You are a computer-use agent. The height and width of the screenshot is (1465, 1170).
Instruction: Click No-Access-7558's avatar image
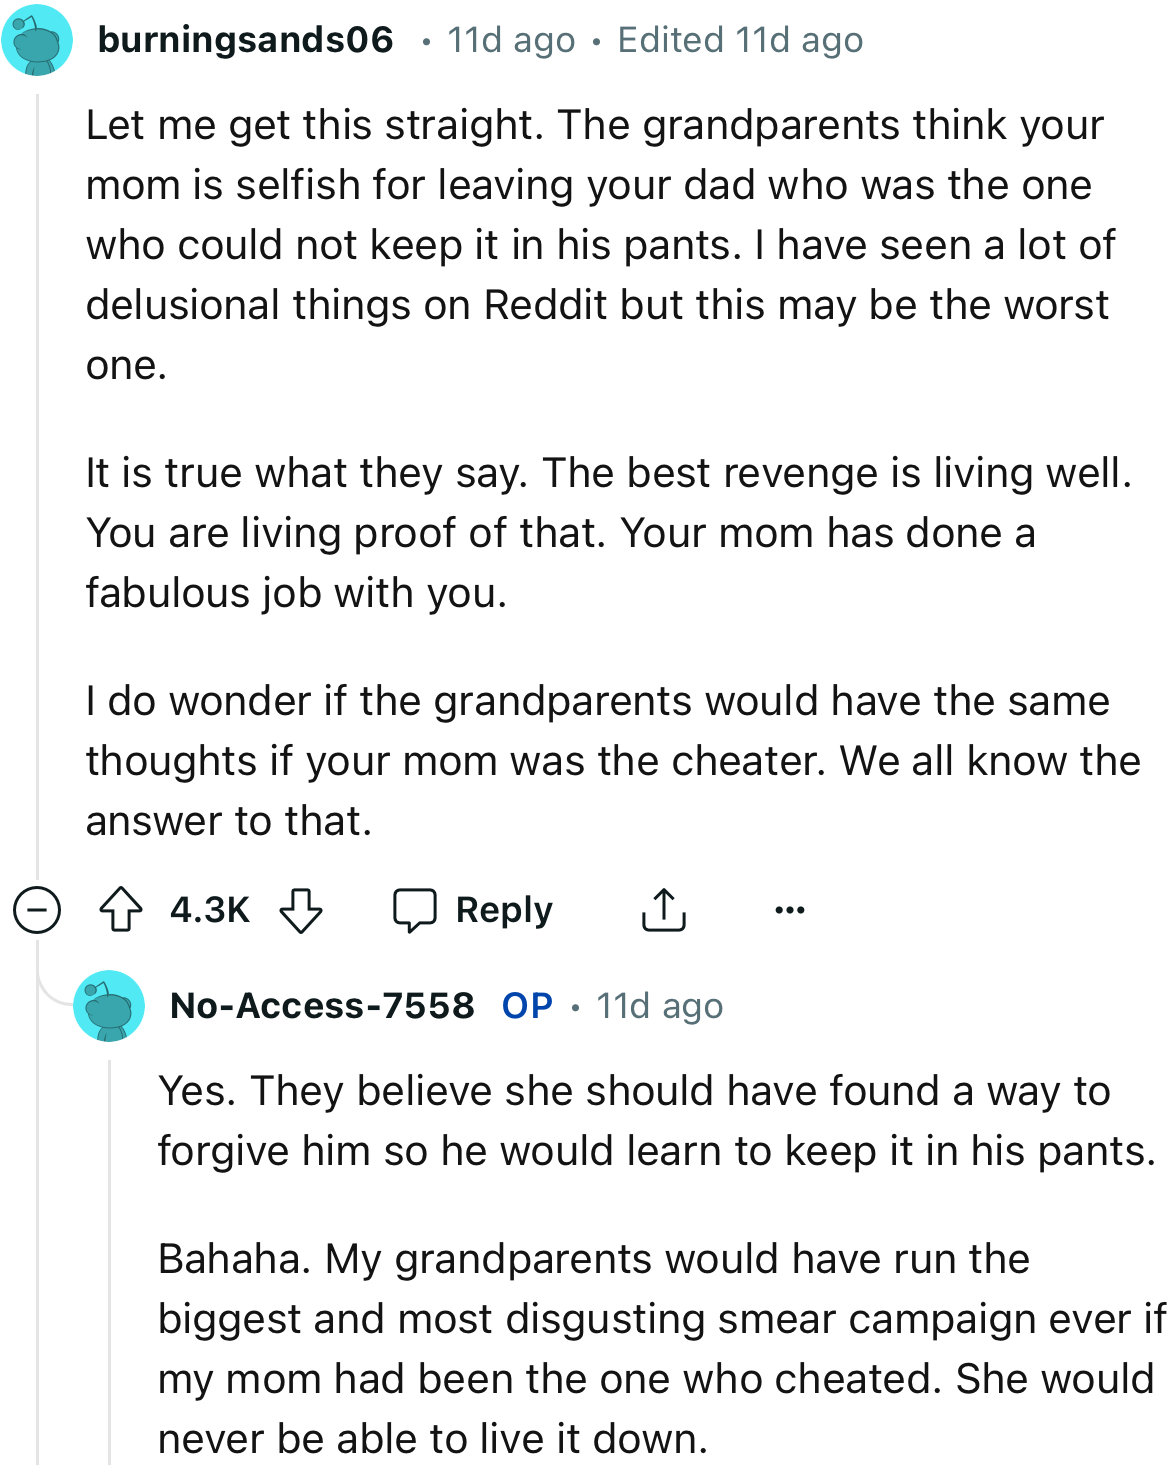(109, 1006)
